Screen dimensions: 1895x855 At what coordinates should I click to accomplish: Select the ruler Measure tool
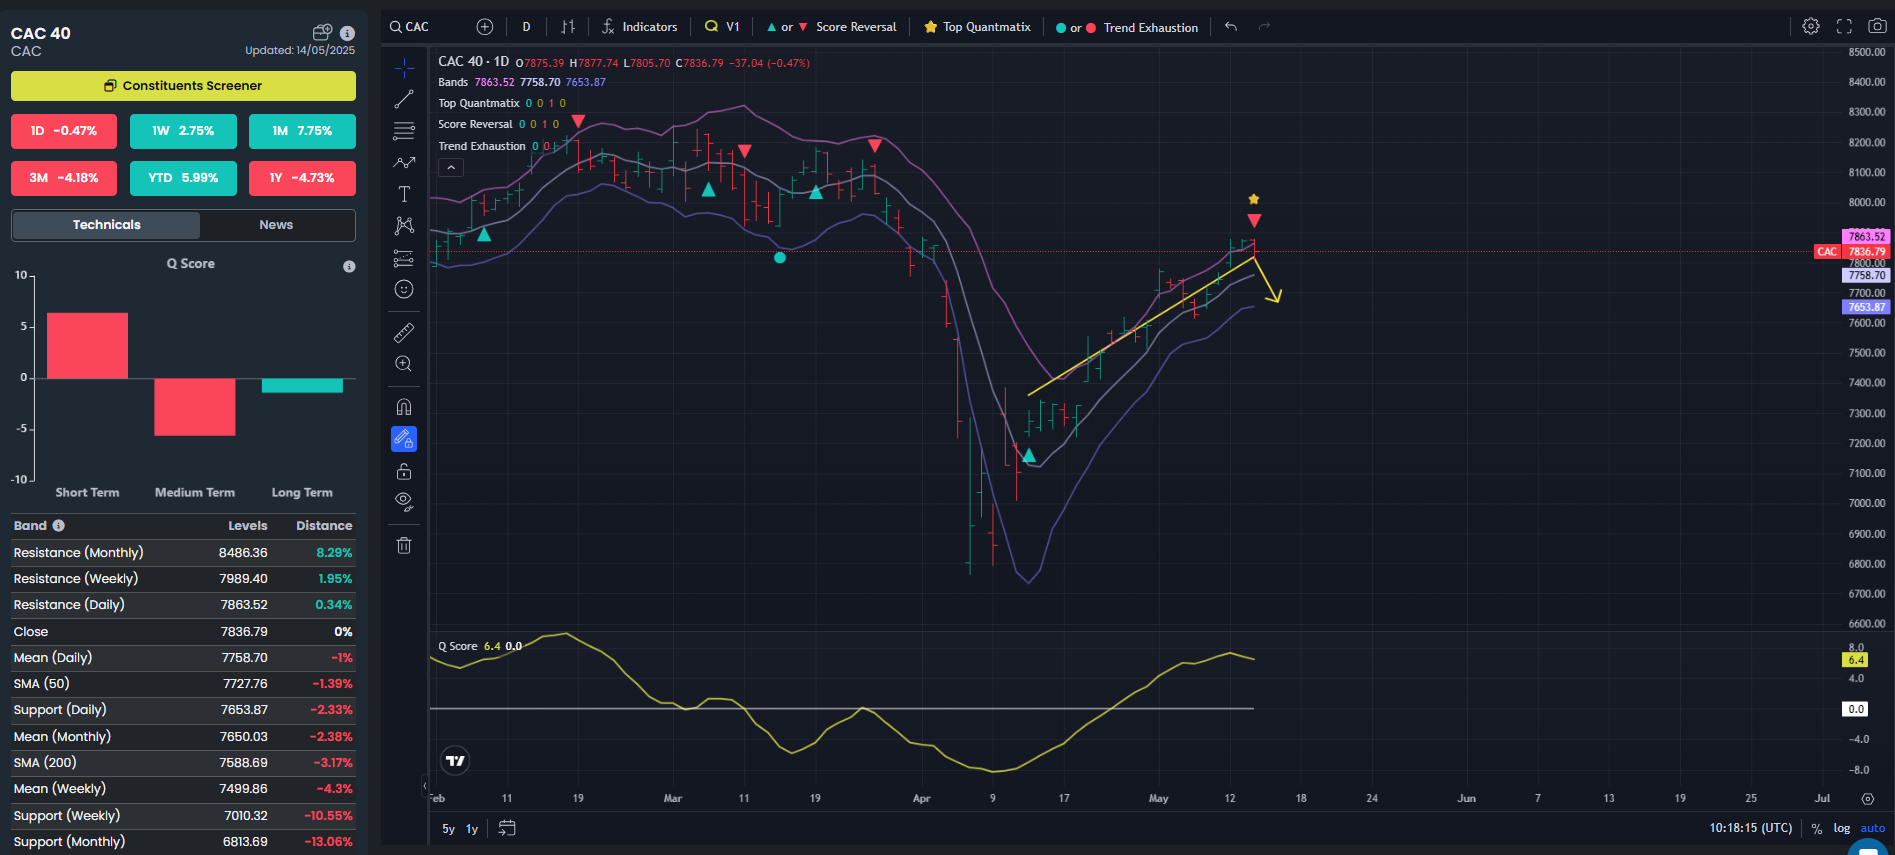pyautogui.click(x=404, y=332)
